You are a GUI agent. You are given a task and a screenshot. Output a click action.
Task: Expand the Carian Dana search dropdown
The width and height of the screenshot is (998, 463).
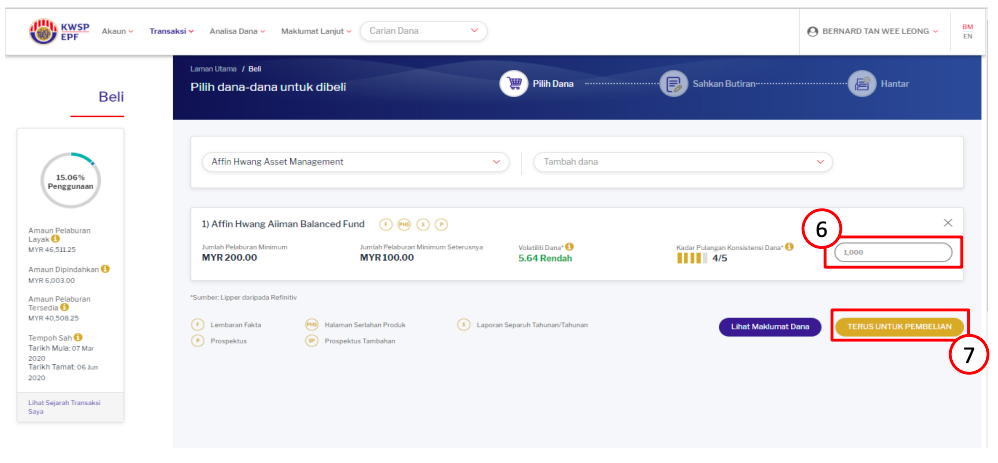click(423, 31)
